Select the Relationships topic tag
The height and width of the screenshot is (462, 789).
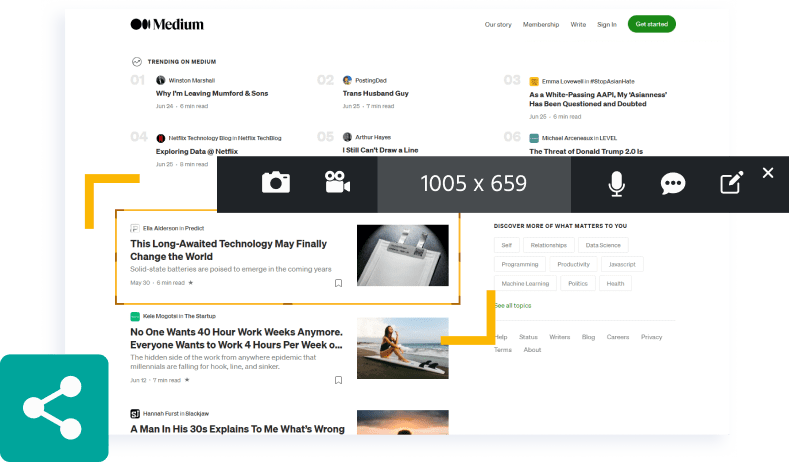(x=548, y=245)
